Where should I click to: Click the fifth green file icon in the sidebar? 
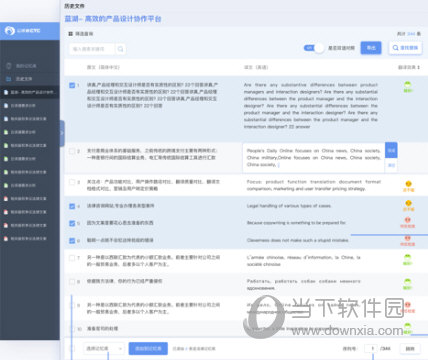(x=6, y=185)
